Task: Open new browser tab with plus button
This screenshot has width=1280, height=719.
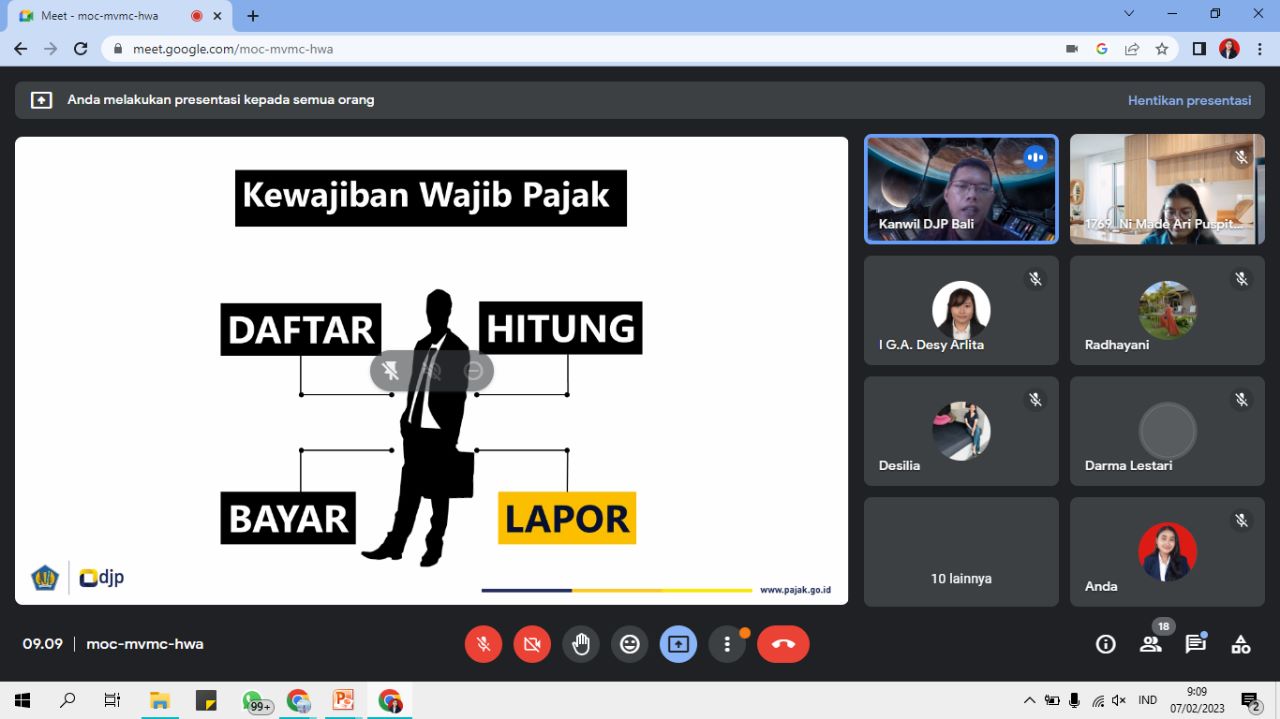Action: click(x=253, y=16)
